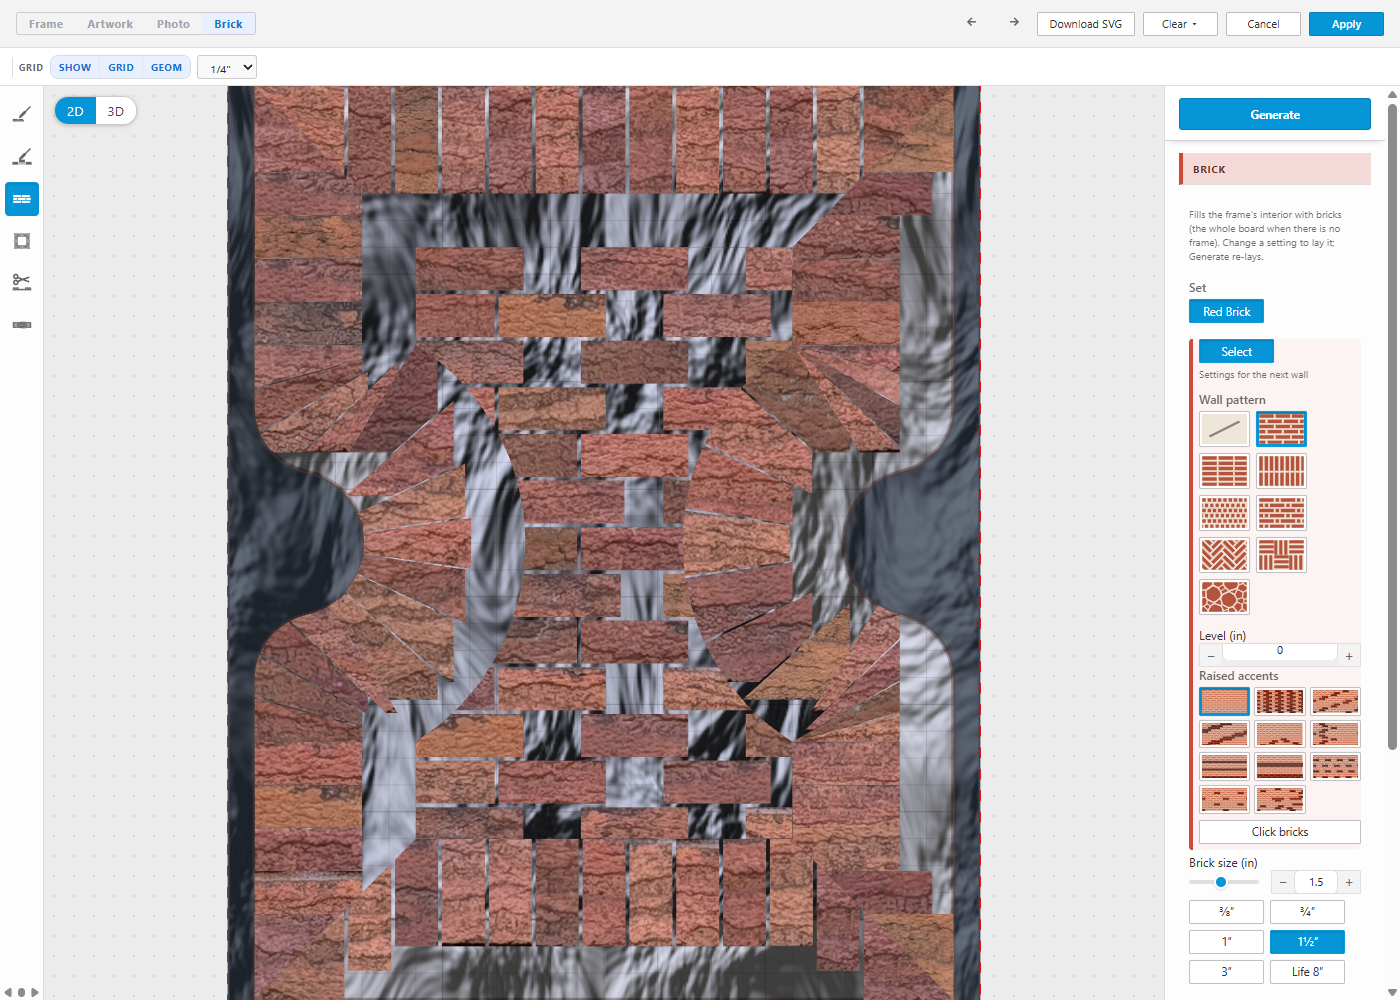Select the scattered diagonal dashes raised accent, first row
The width and height of the screenshot is (1400, 1000).
[x=1335, y=701]
